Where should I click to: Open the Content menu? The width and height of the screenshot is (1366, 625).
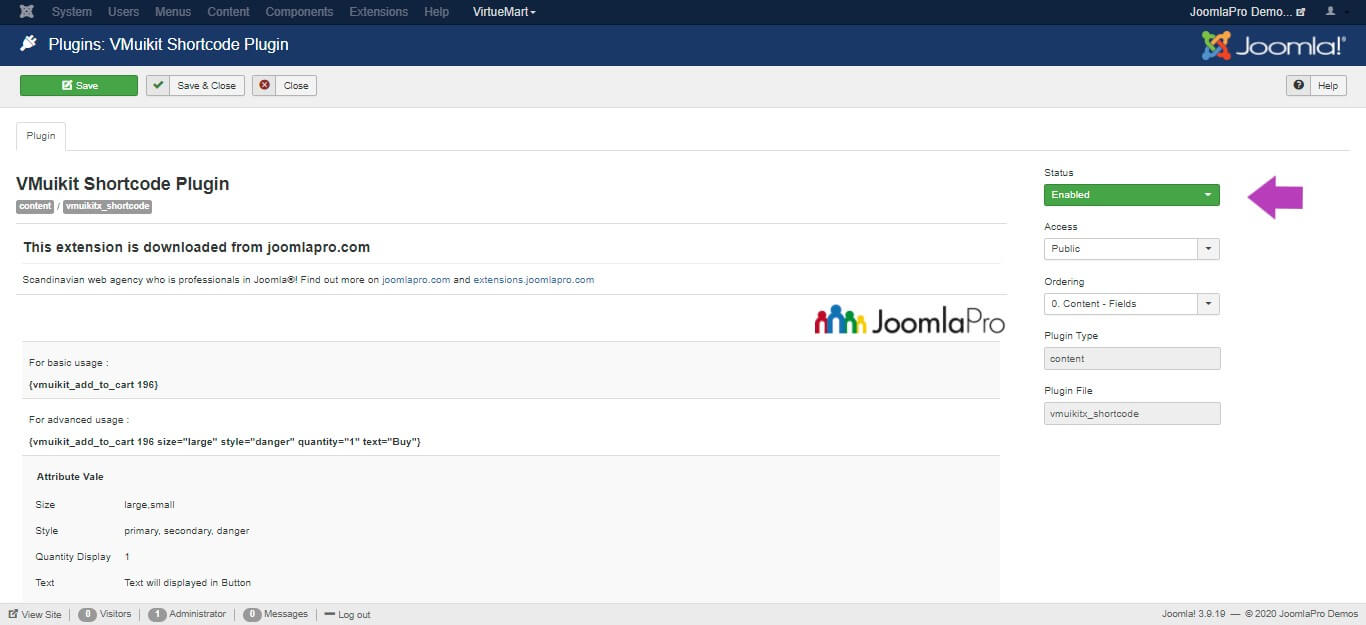tap(228, 12)
